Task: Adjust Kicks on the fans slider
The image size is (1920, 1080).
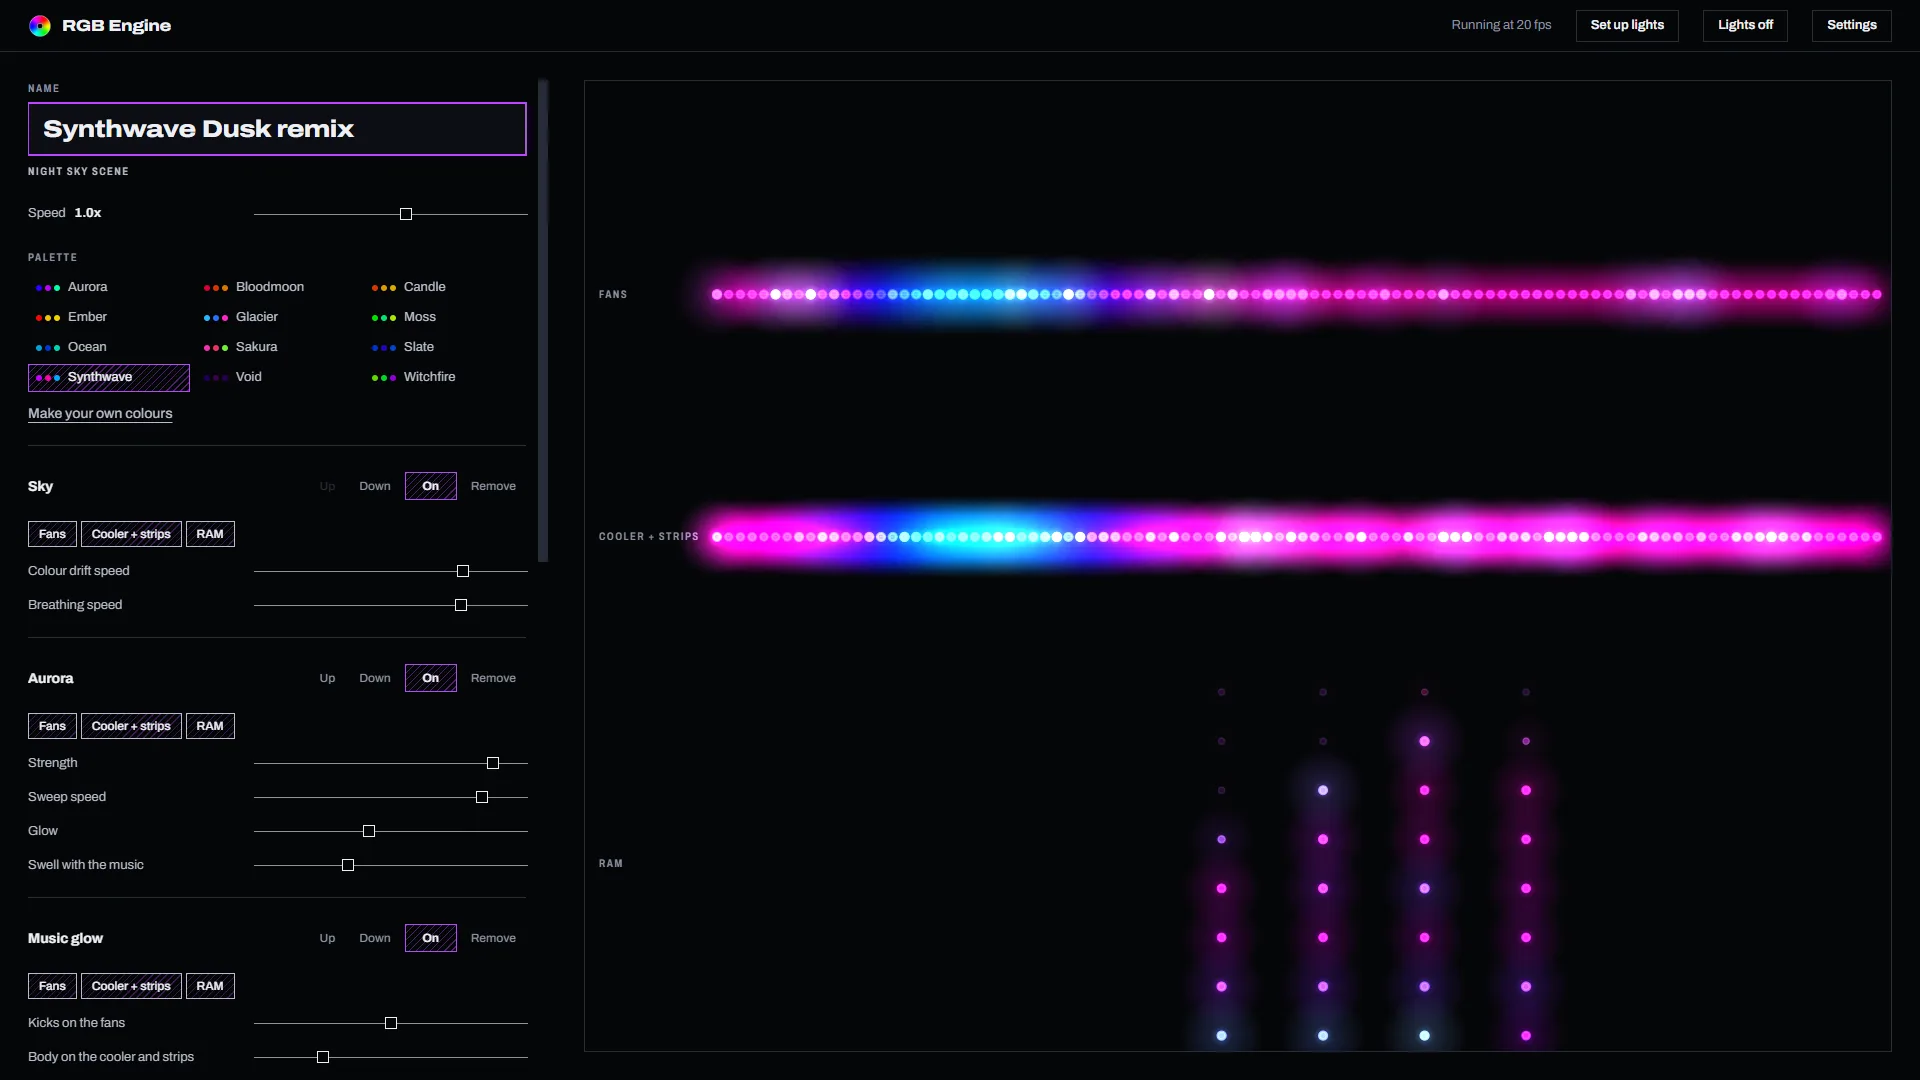Action: [391, 1023]
